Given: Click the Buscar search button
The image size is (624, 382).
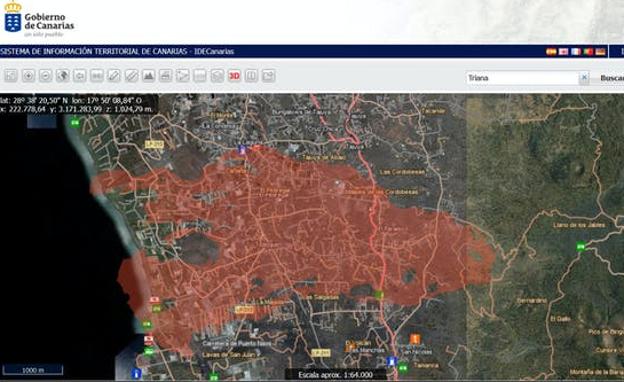Looking at the screenshot, I should click(612, 78).
